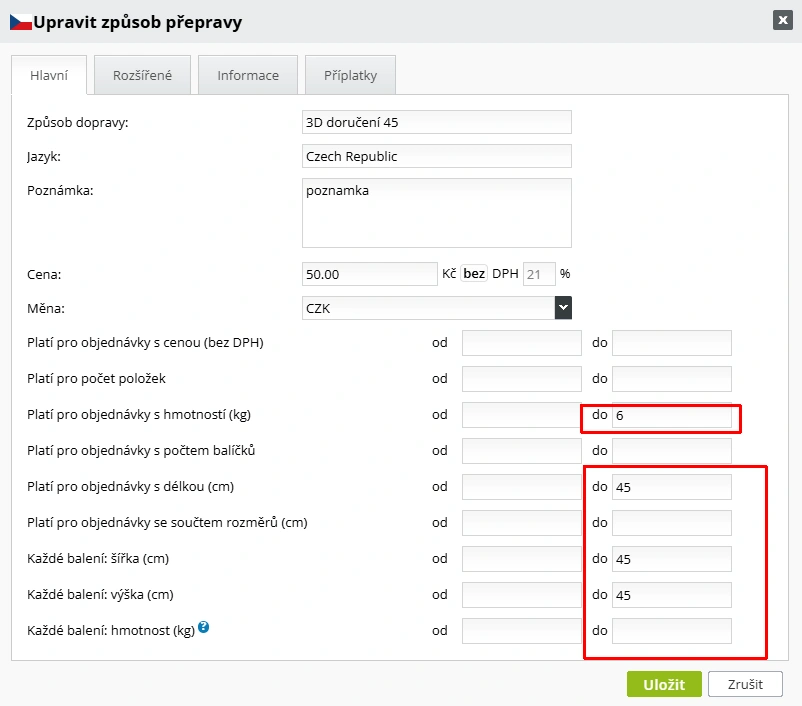Click the 'Měna:' label
The height and width of the screenshot is (706, 802).
point(46,308)
